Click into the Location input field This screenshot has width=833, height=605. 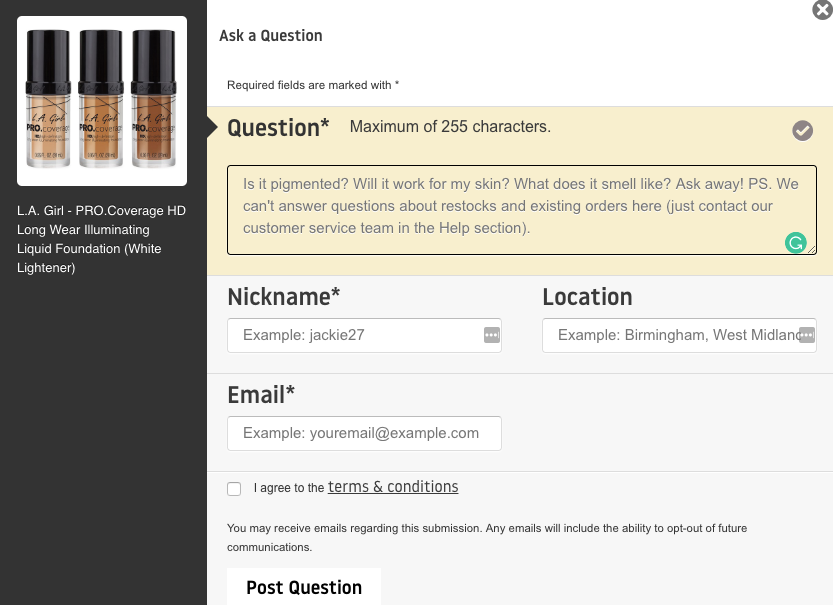[679, 335]
